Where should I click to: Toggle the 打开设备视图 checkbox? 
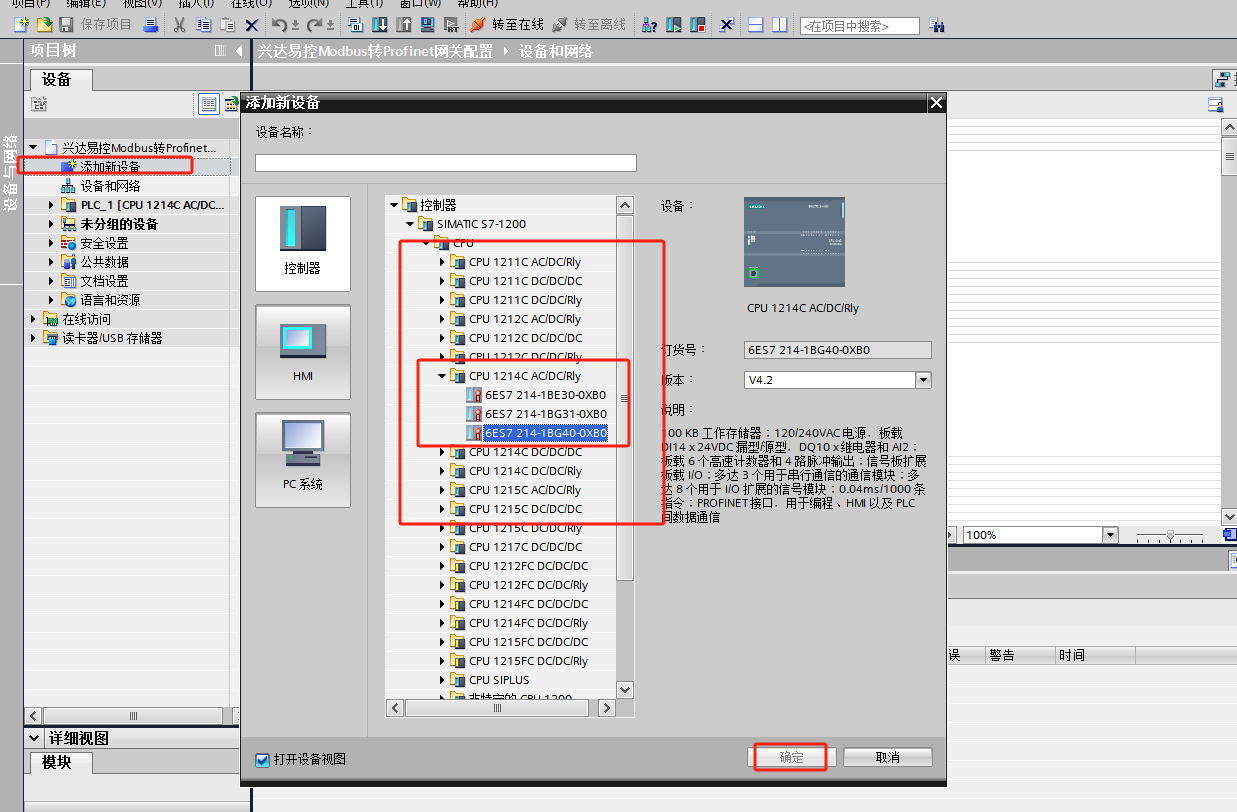tap(263, 760)
